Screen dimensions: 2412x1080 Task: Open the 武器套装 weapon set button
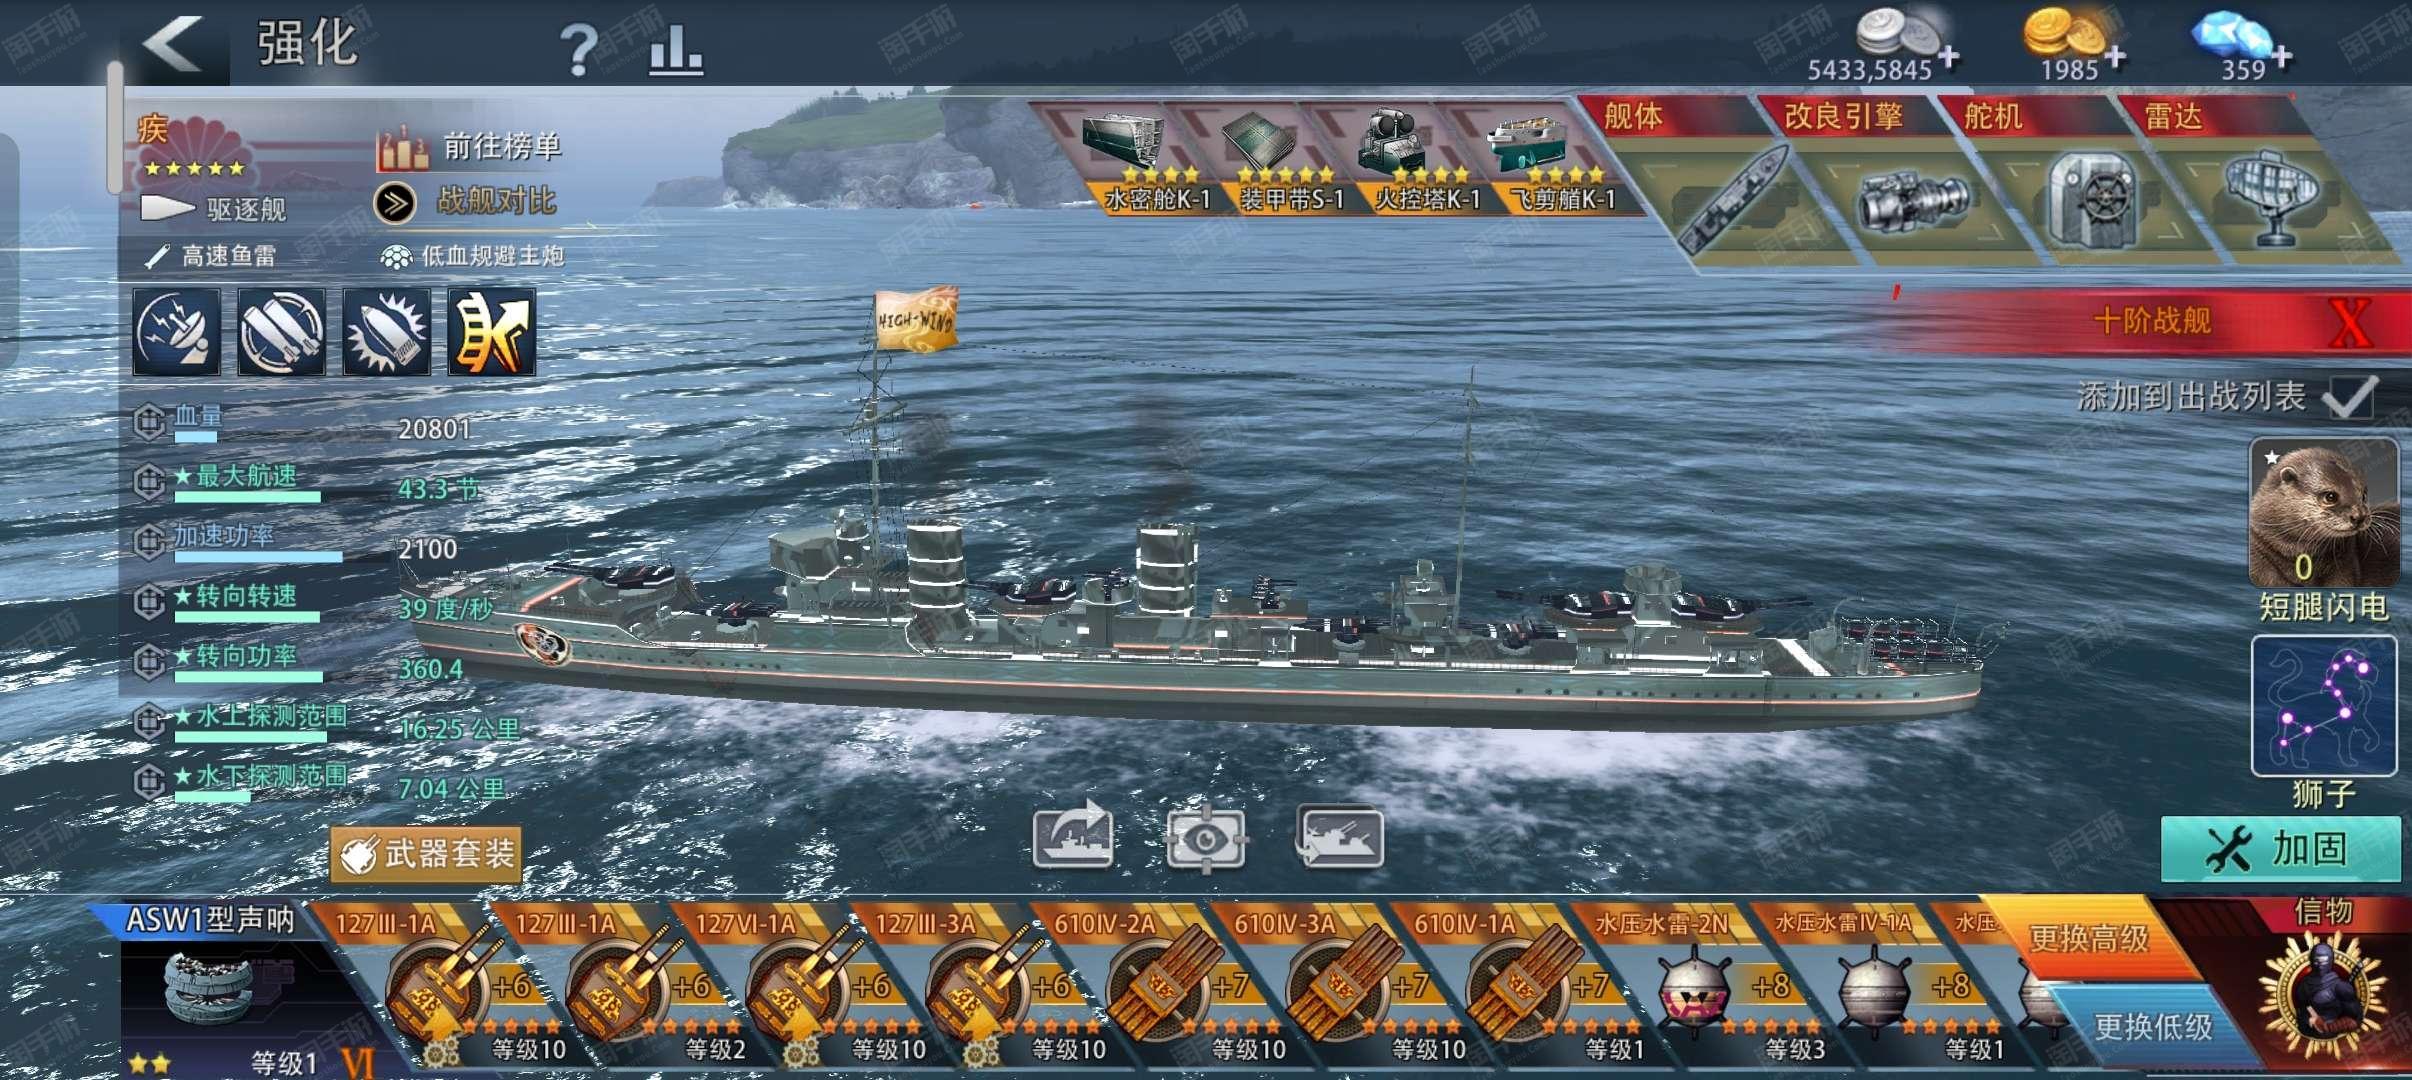coord(426,854)
